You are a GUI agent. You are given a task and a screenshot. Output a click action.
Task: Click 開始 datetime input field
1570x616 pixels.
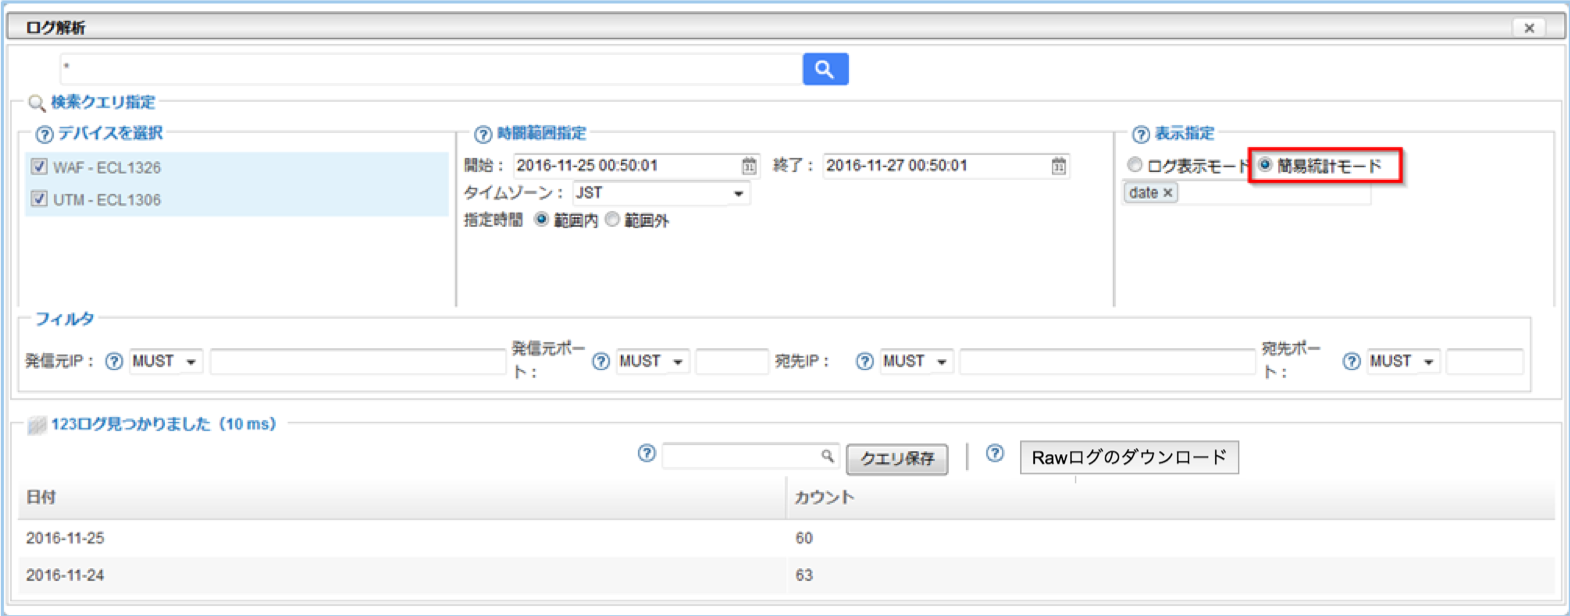[x=636, y=166]
